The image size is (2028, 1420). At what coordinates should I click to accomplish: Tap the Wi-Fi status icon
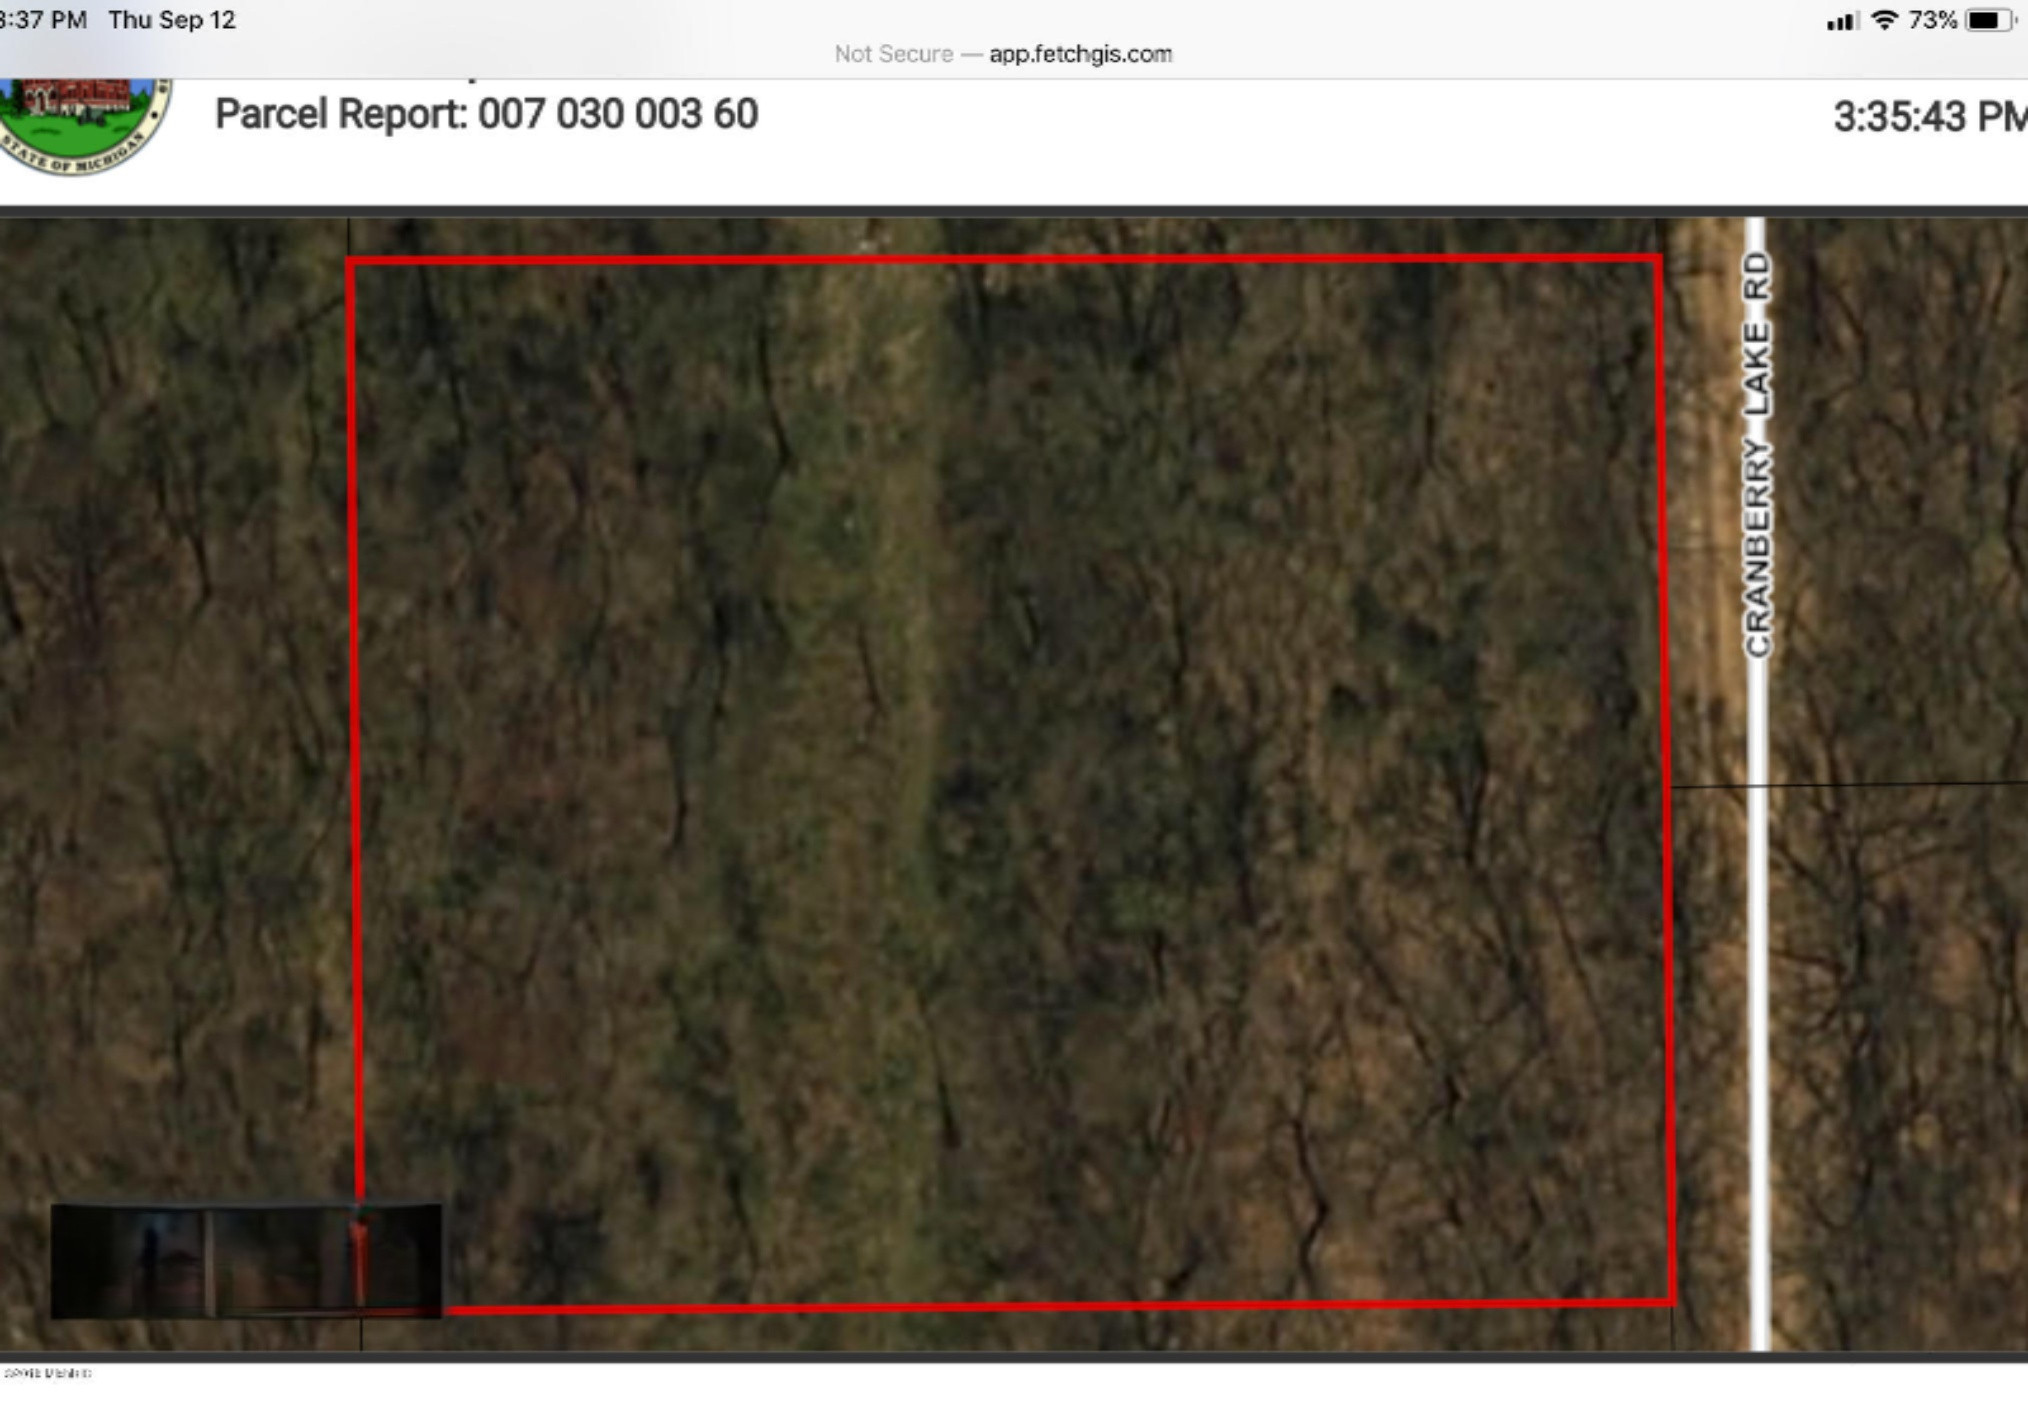pyautogui.click(x=1884, y=20)
